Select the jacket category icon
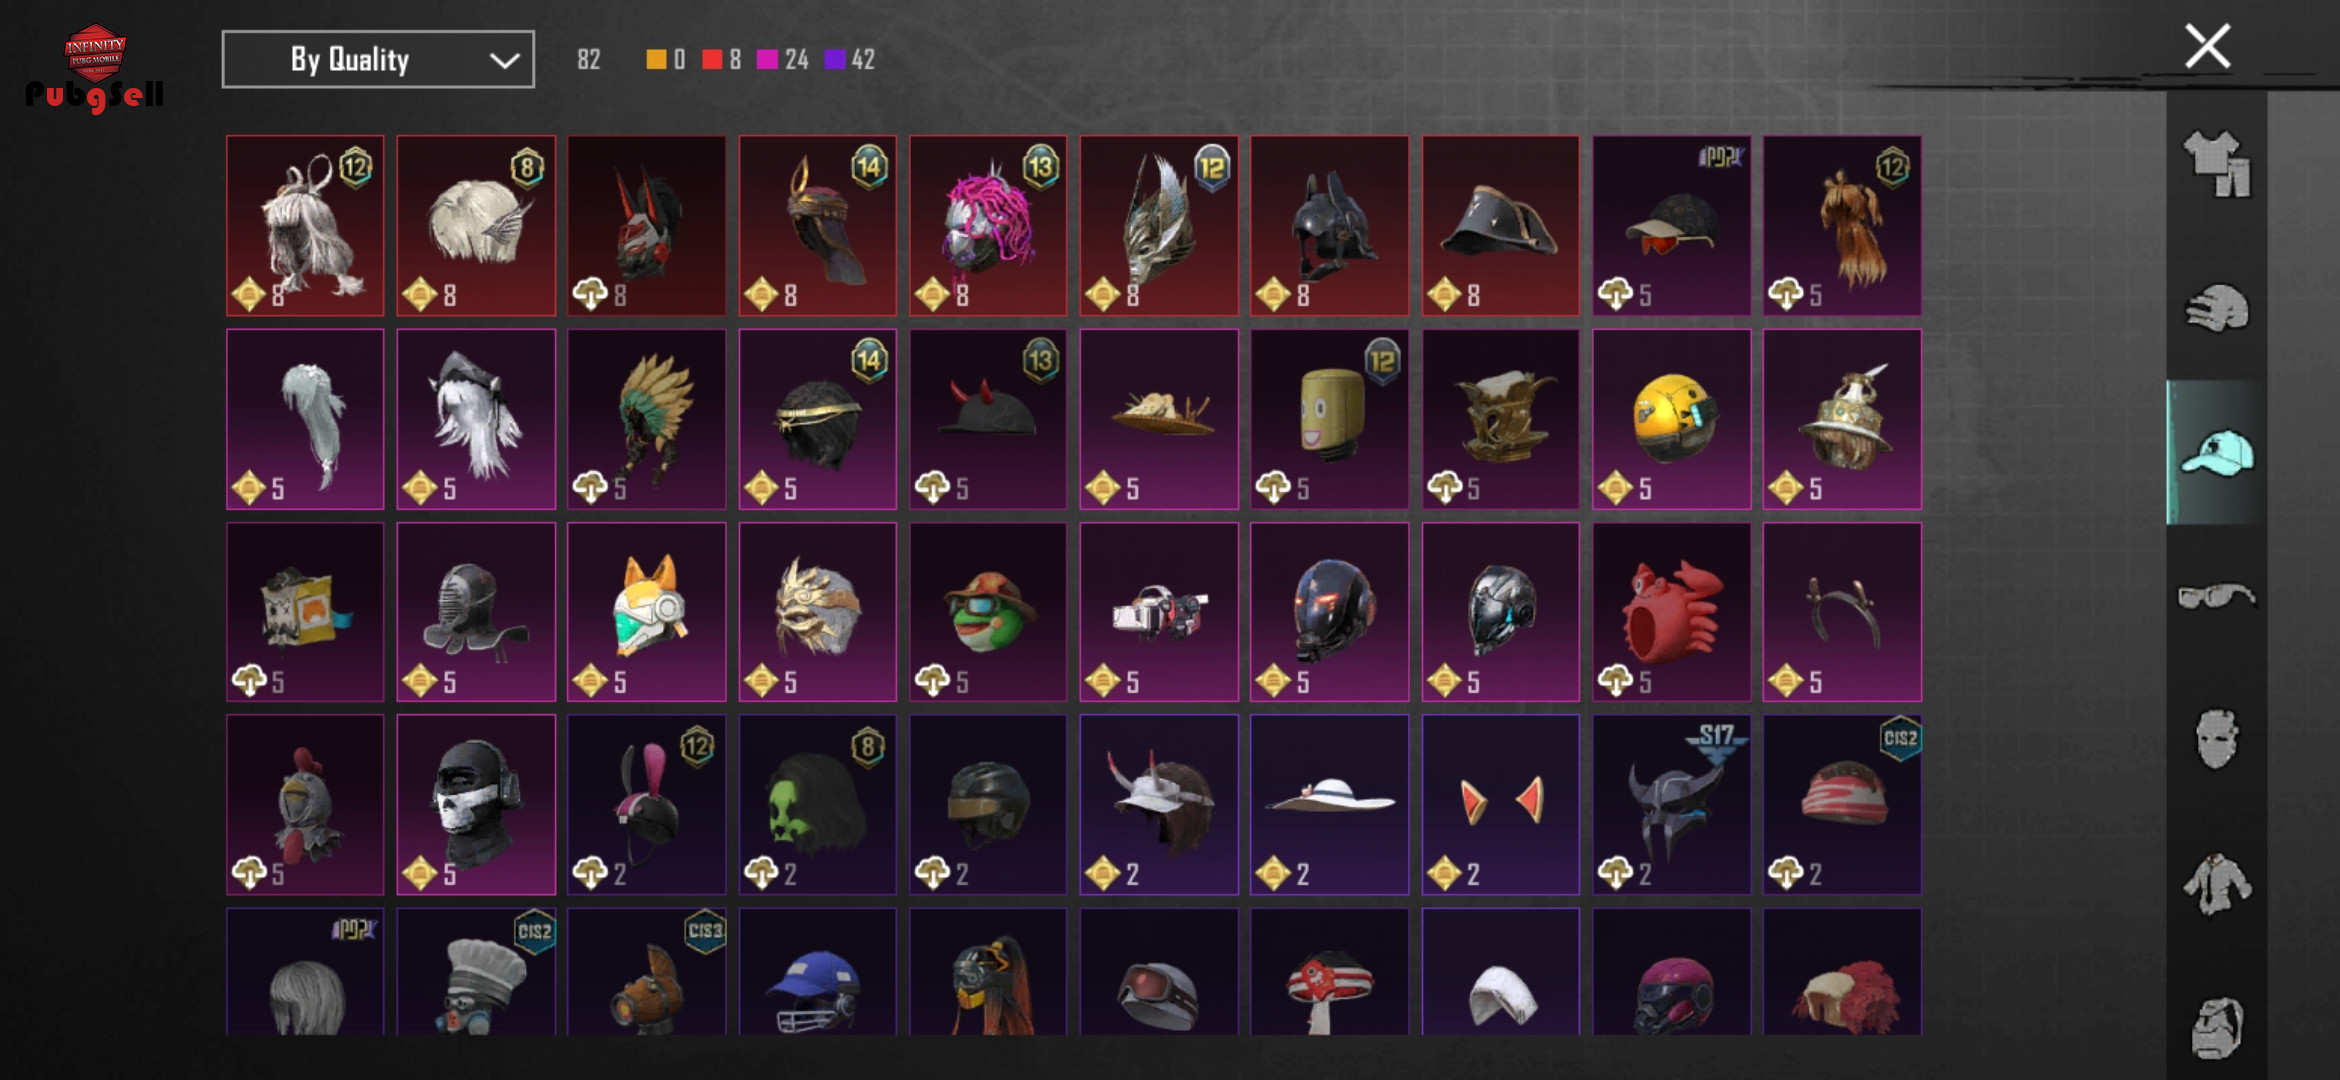Screen dimensions: 2340x1080 coord(2217,884)
